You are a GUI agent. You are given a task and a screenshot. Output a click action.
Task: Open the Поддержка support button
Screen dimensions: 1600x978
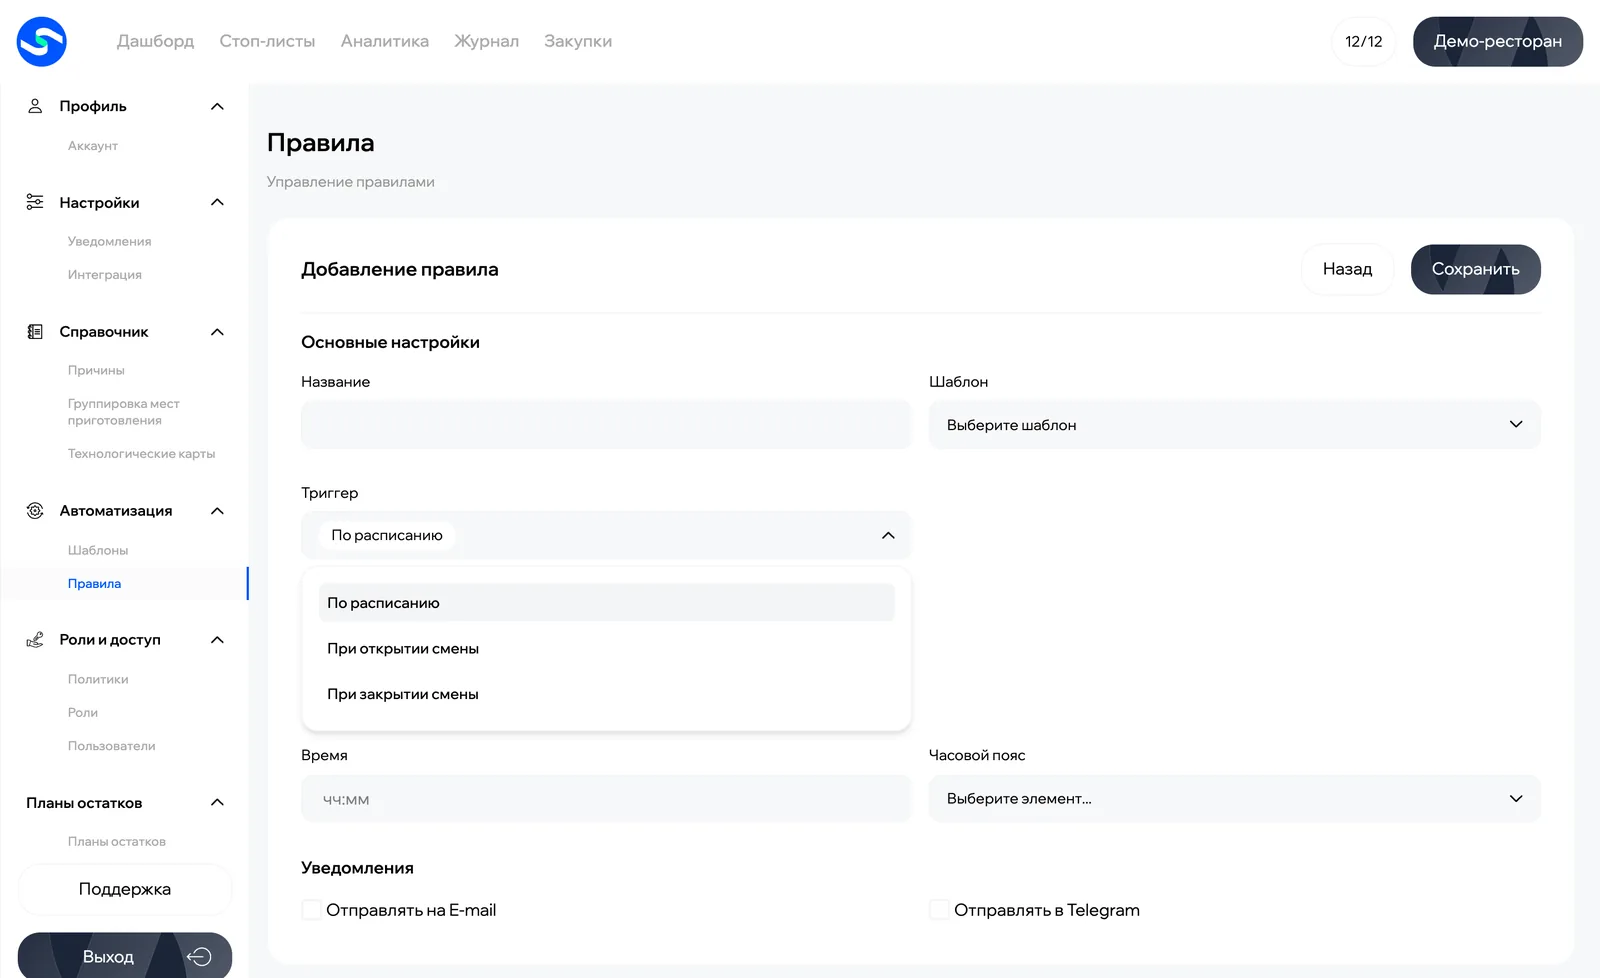click(x=125, y=889)
